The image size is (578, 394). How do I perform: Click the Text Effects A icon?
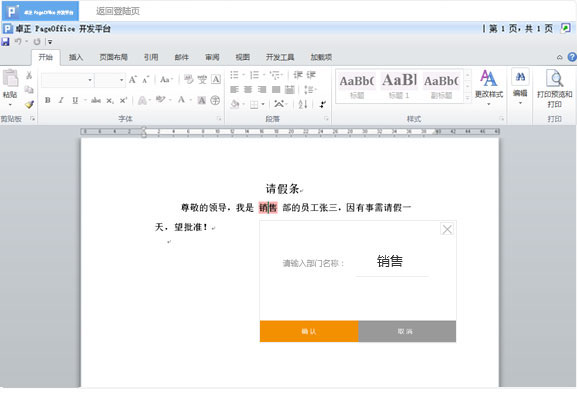point(142,100)
